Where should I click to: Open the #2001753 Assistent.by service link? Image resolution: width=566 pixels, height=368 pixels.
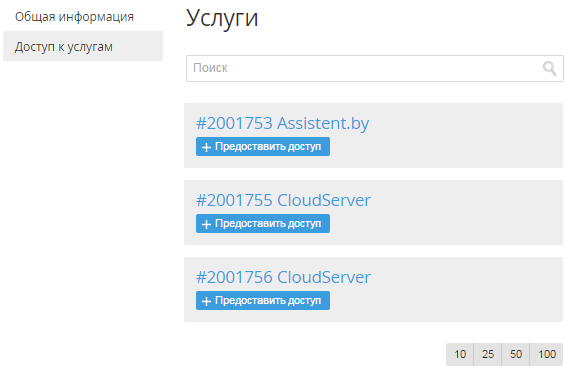(283, 123)
